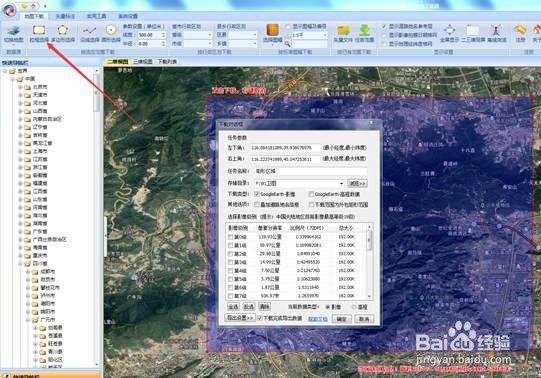Image resolution: width=541 pixels, height=378 pixels.
Task: Enable GoogleEarth elevation data checkbox
Action: pos(311,194)
